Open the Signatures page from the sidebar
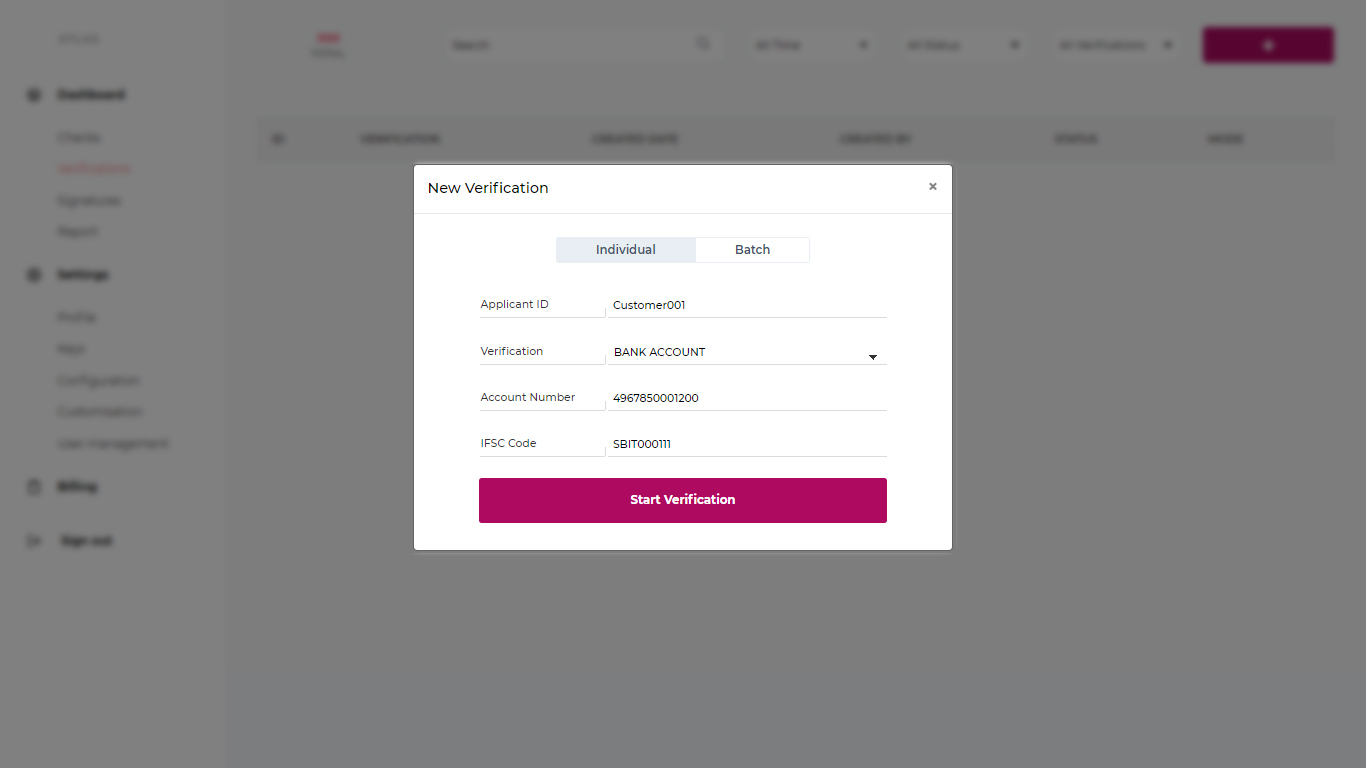 89,201
